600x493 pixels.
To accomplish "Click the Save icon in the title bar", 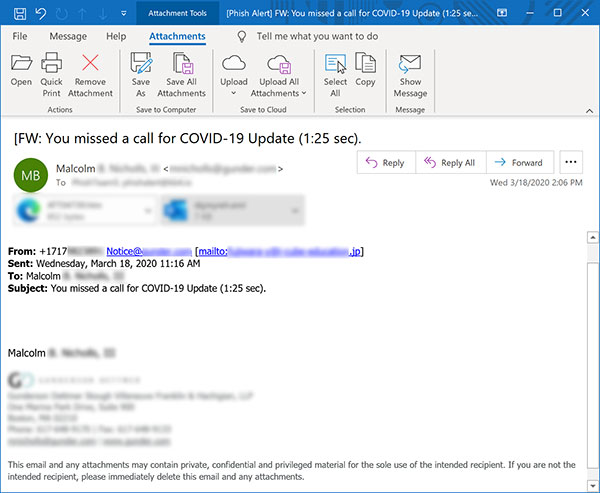I will point(20,13).
